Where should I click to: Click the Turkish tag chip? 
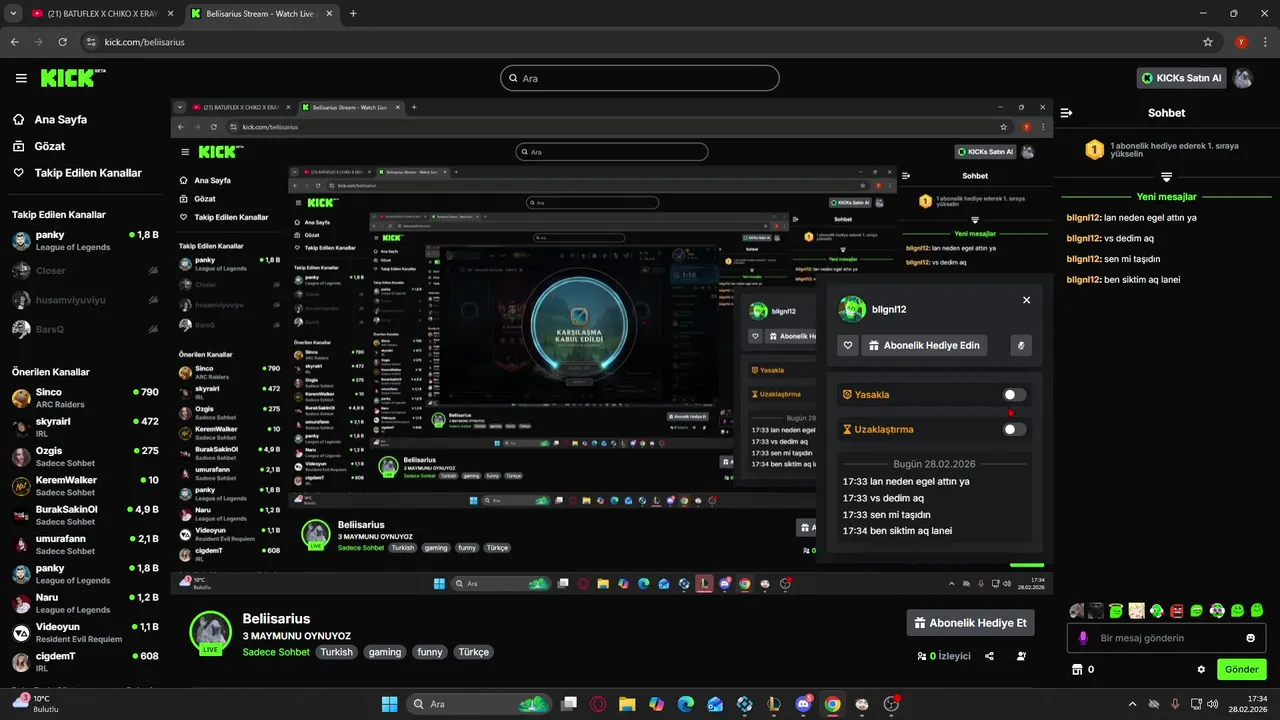(x=337, y=652)
